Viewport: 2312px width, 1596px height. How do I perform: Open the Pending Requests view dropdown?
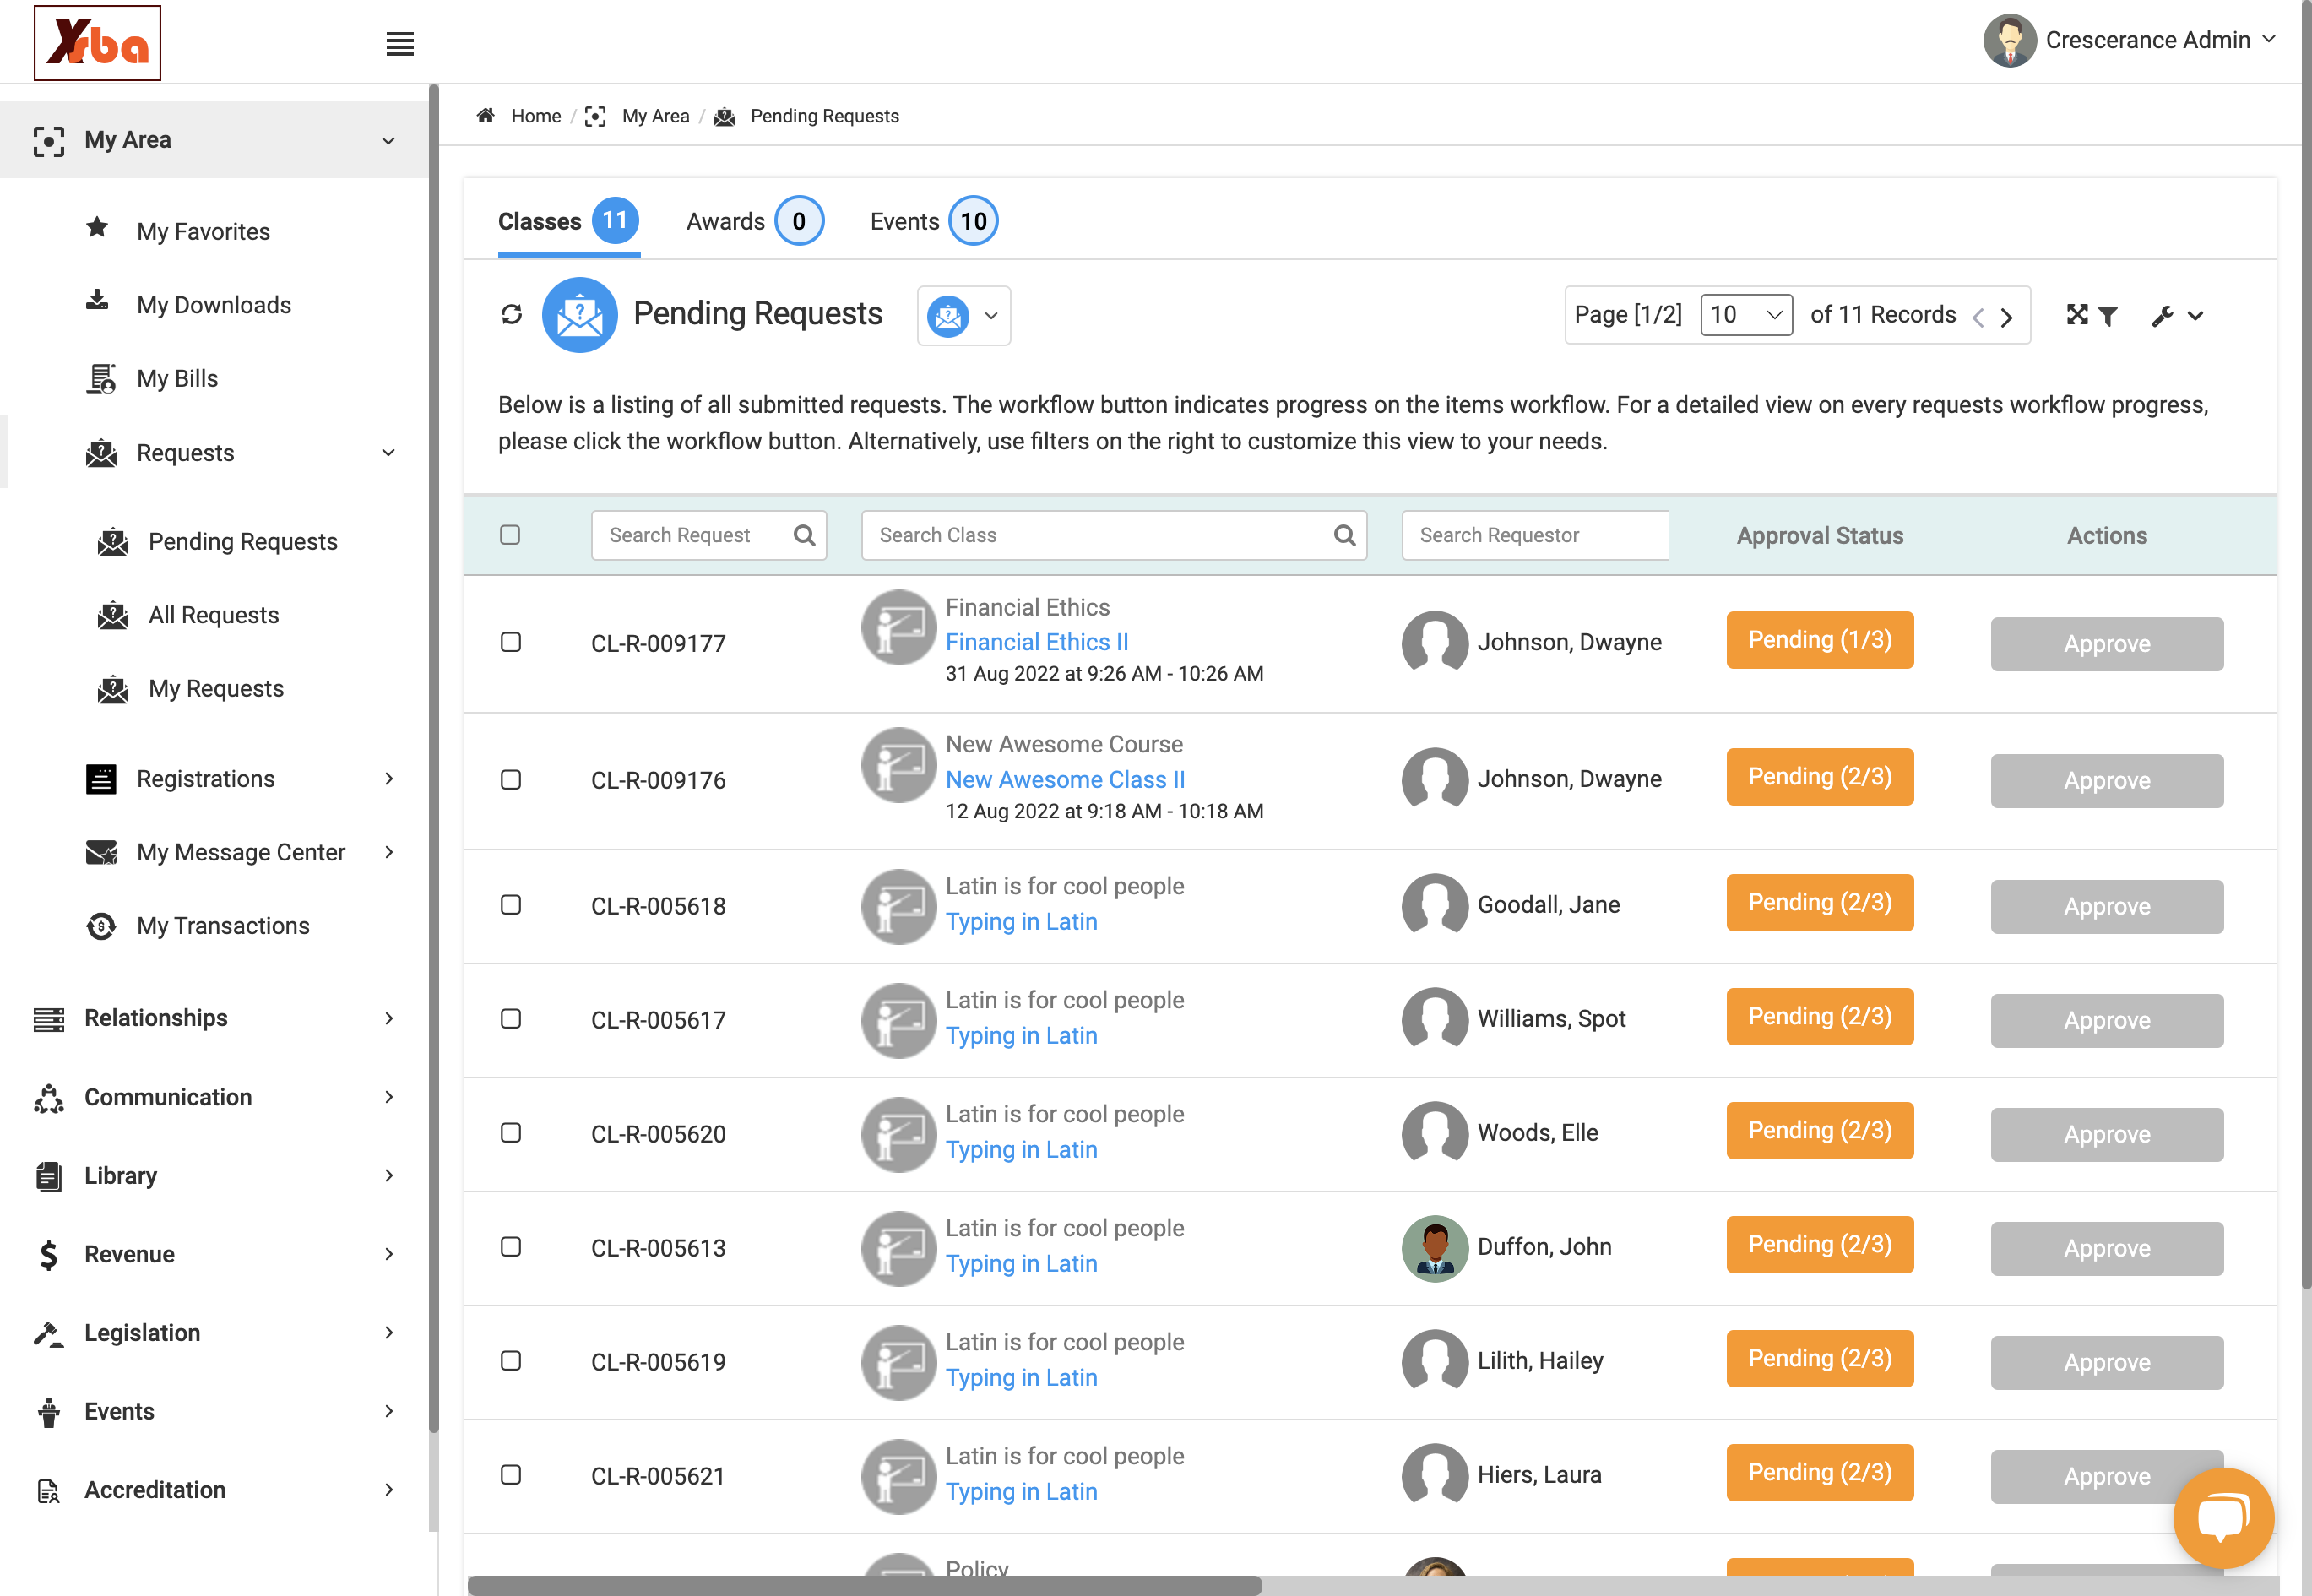(963, 316)
